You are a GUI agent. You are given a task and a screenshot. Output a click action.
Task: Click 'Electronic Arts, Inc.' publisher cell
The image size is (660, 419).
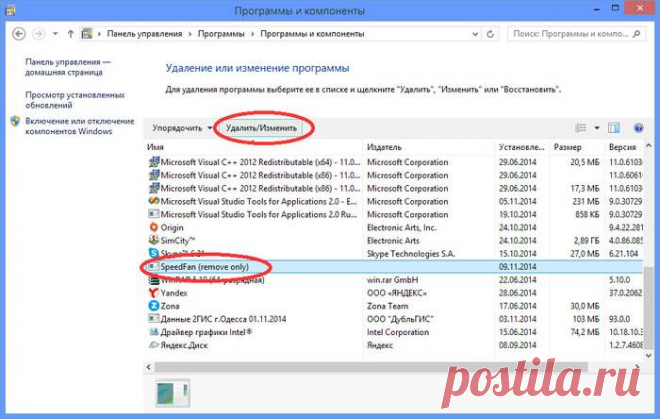(402, 227)
